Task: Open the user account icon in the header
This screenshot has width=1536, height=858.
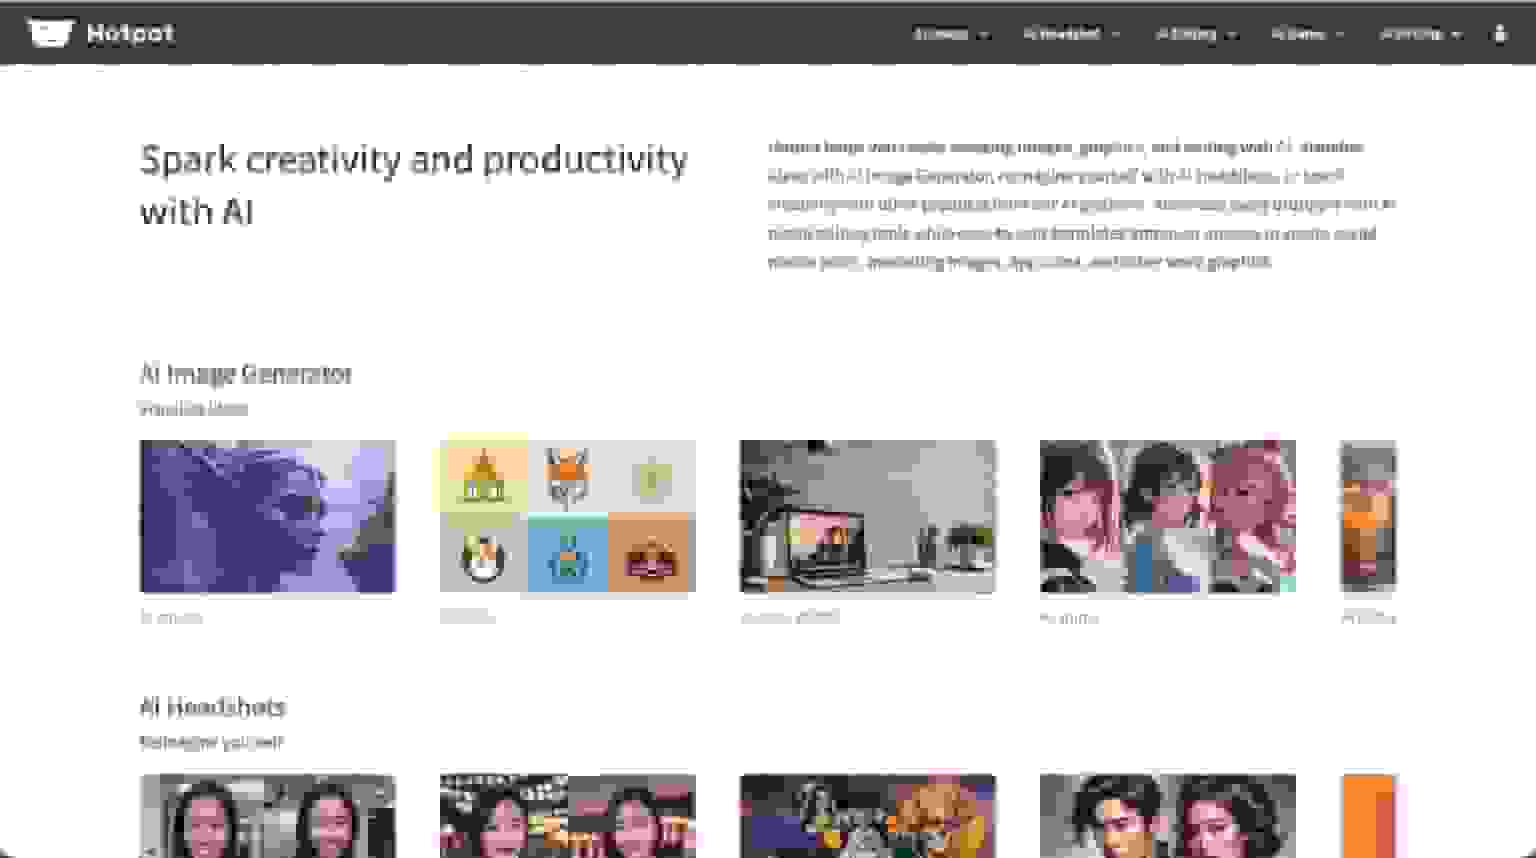Action: coord(1499,33)
